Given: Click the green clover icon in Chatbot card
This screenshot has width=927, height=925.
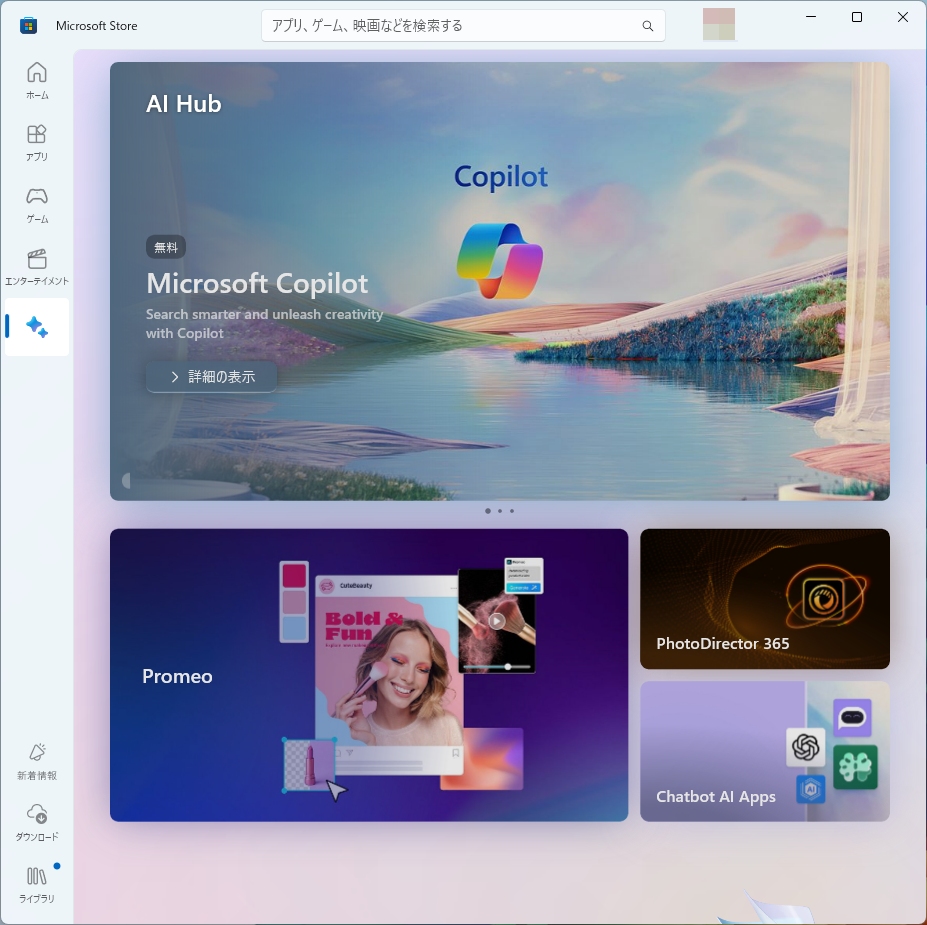Looking at the screenshot, I should (855, 767).
